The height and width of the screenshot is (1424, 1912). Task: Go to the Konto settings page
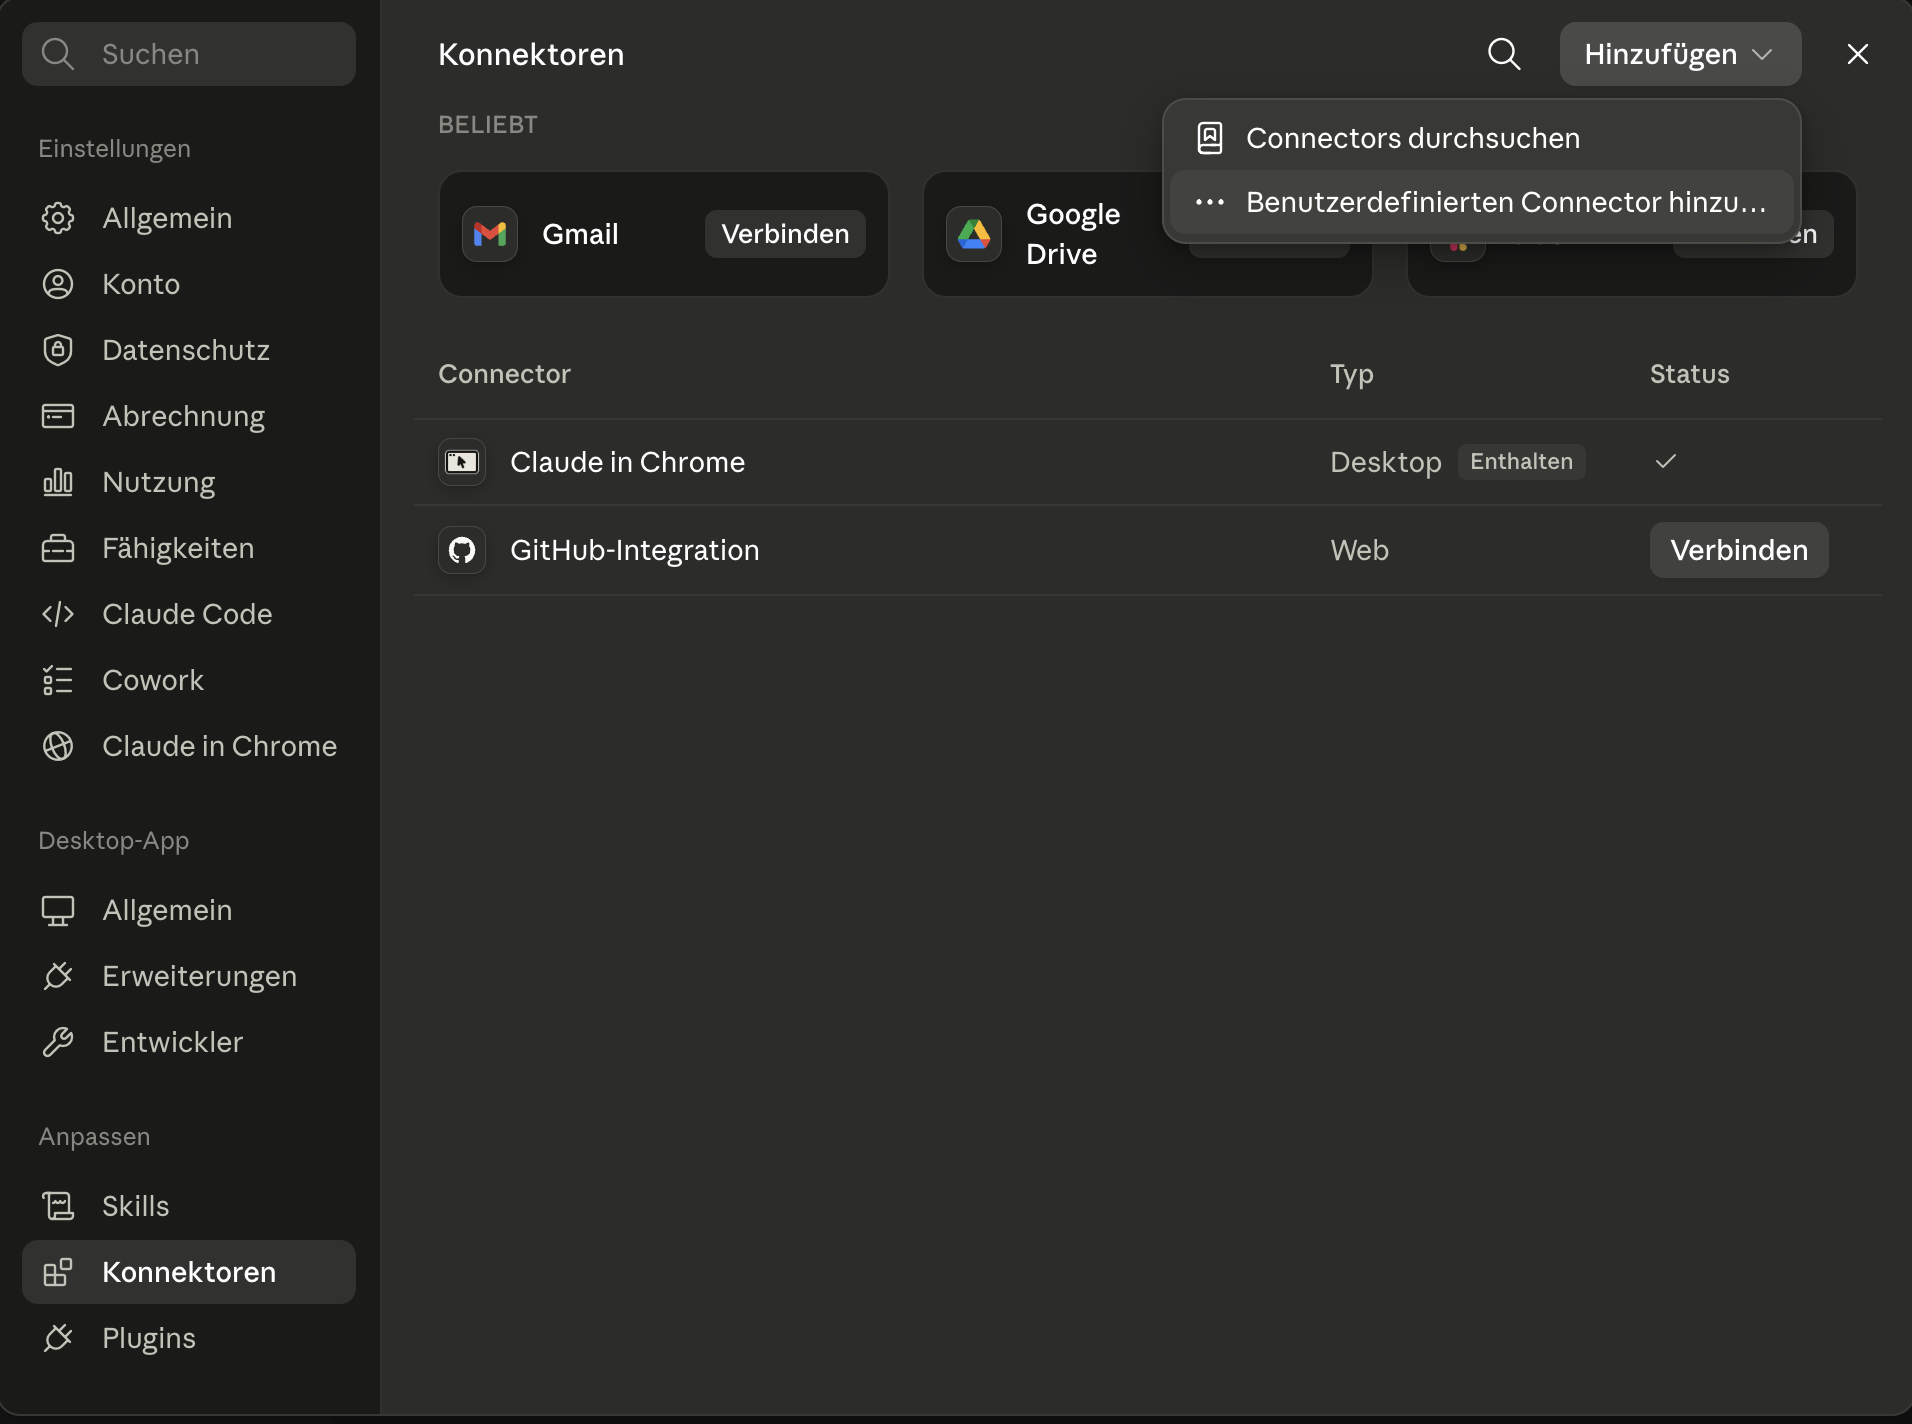[x=189, y=284]
